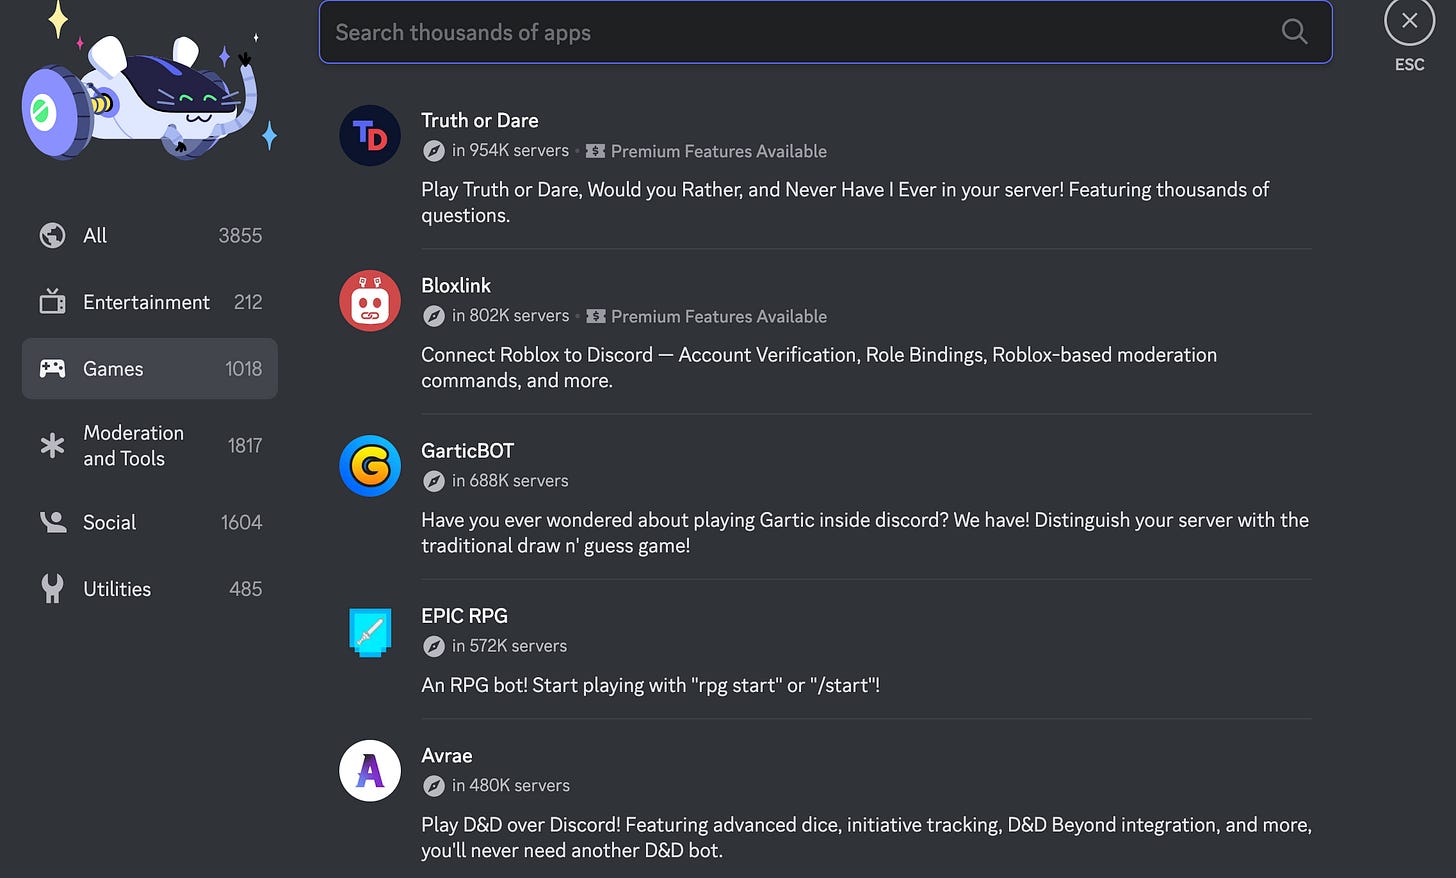
Task: Open the GarticBOT app avatar
Action: [370, 465]
